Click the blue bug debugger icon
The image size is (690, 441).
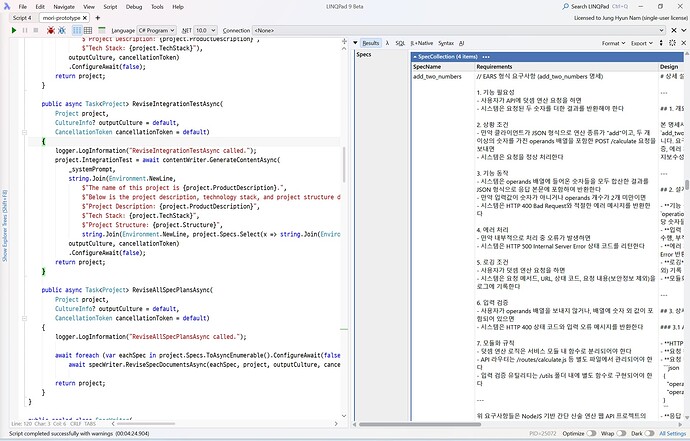coord(62,30)
